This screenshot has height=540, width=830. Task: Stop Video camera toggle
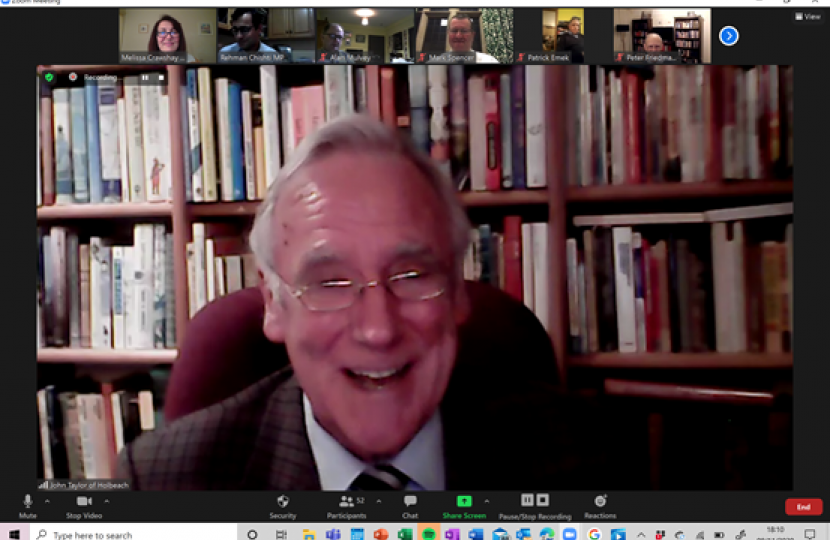coord(86,502)
